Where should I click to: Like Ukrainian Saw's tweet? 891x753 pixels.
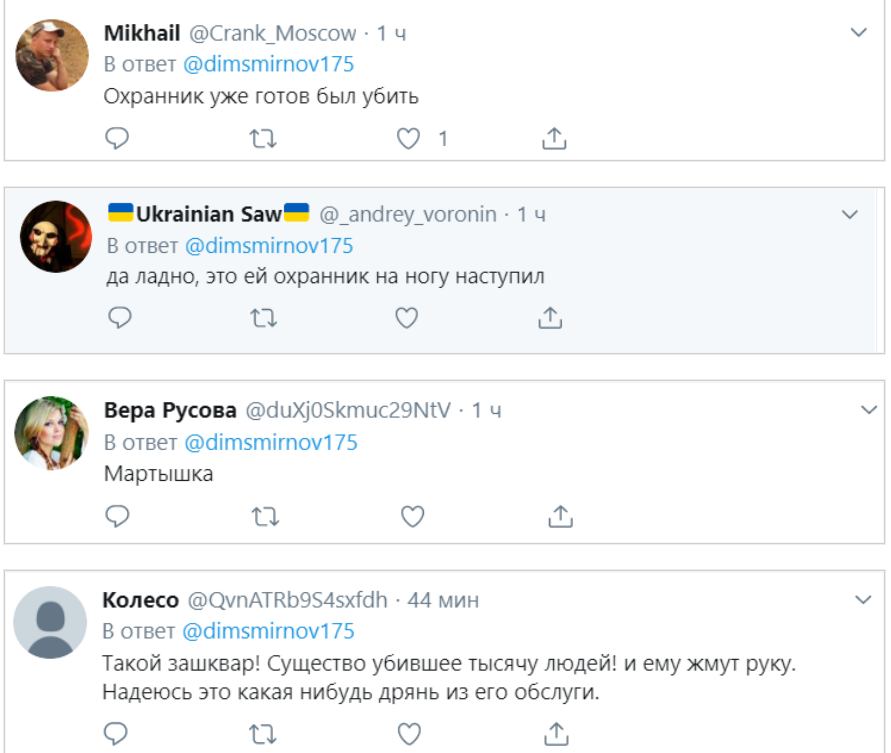407,318
